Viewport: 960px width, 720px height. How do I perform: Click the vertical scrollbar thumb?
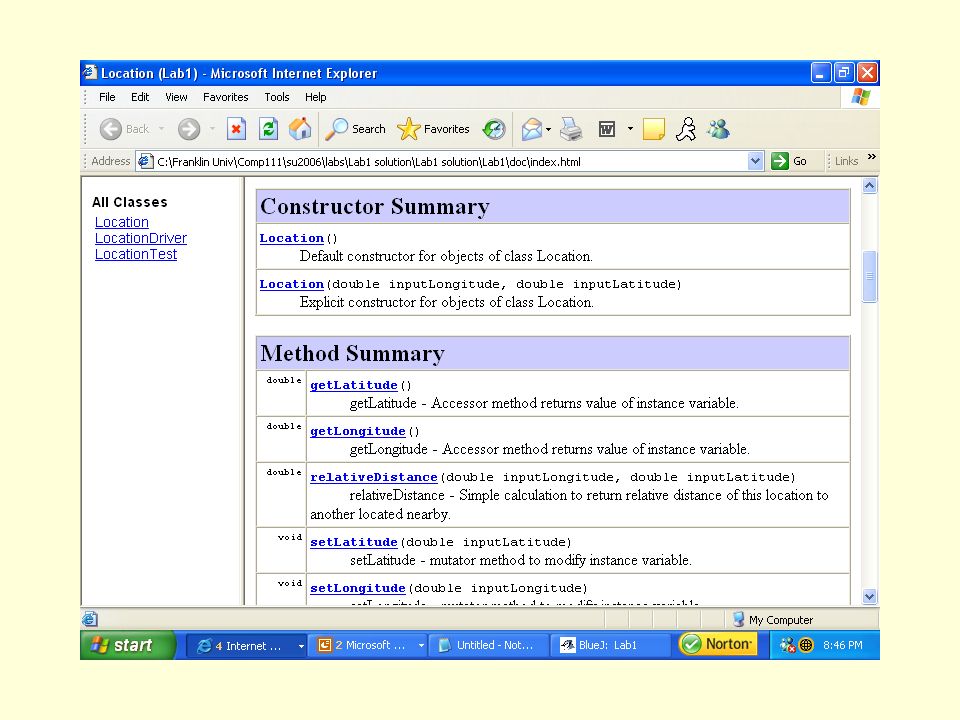click(x=869, y=276)
